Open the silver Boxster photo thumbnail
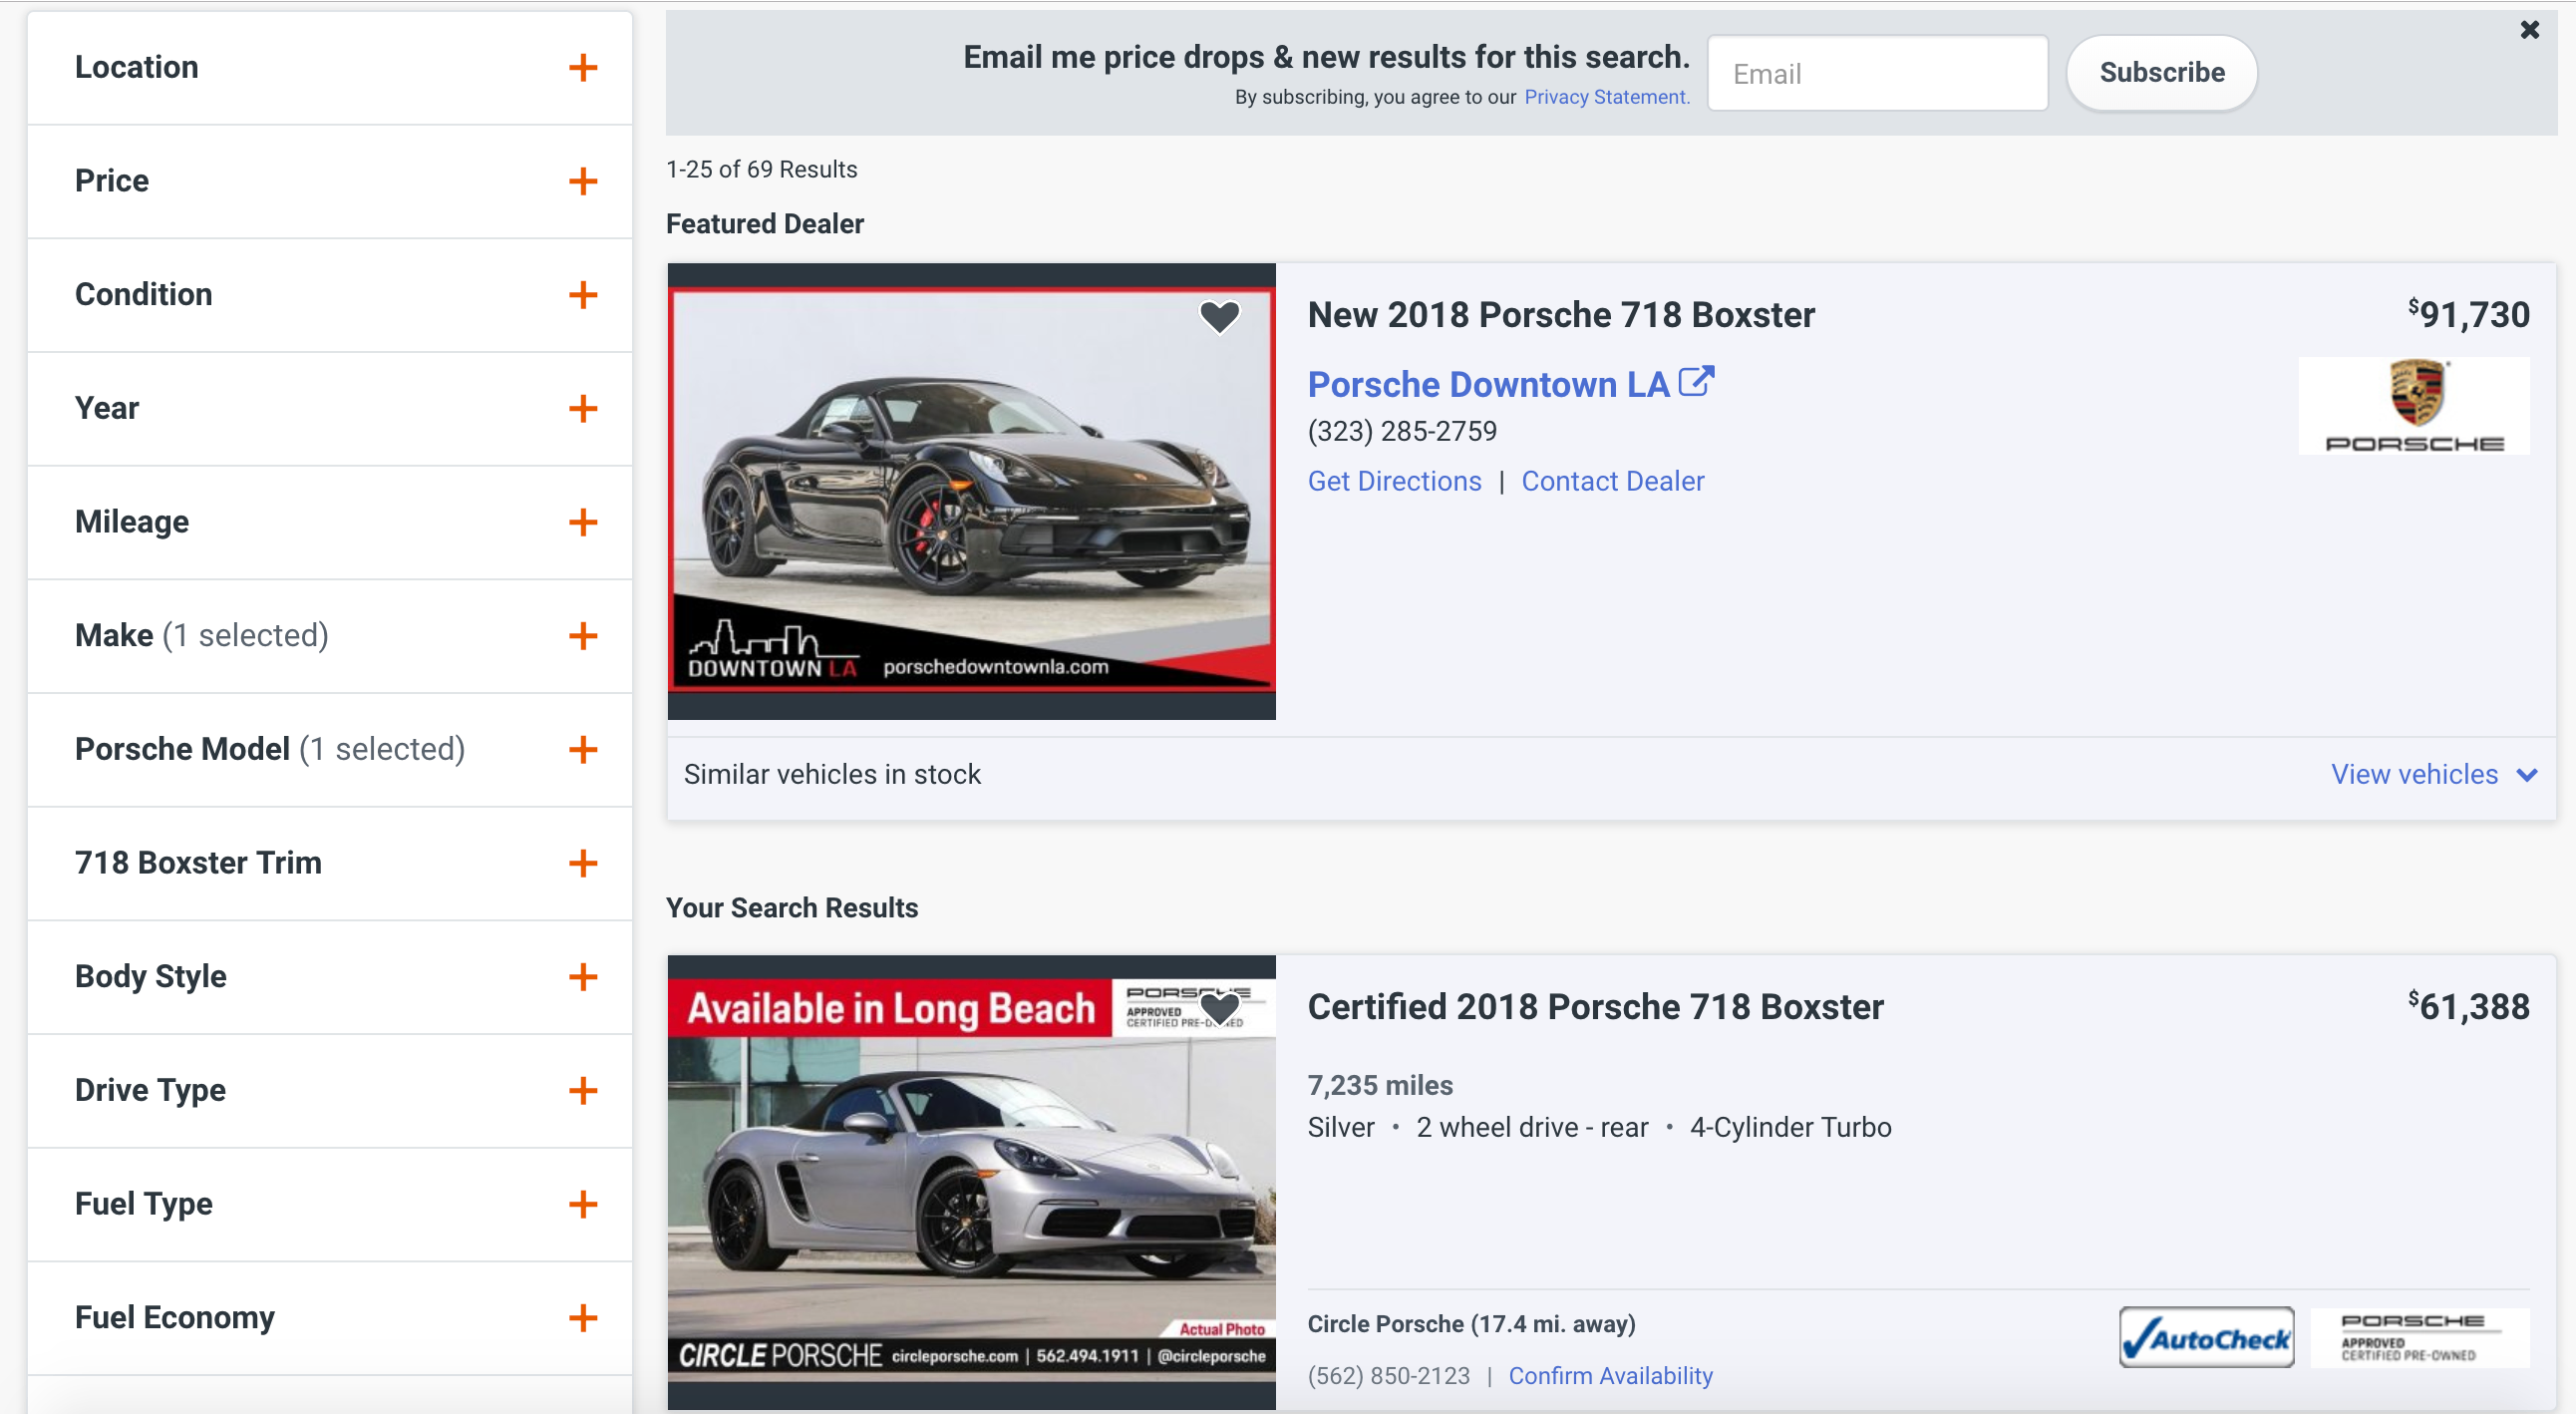2576x1414 pixels. (x=971, y=1182)
